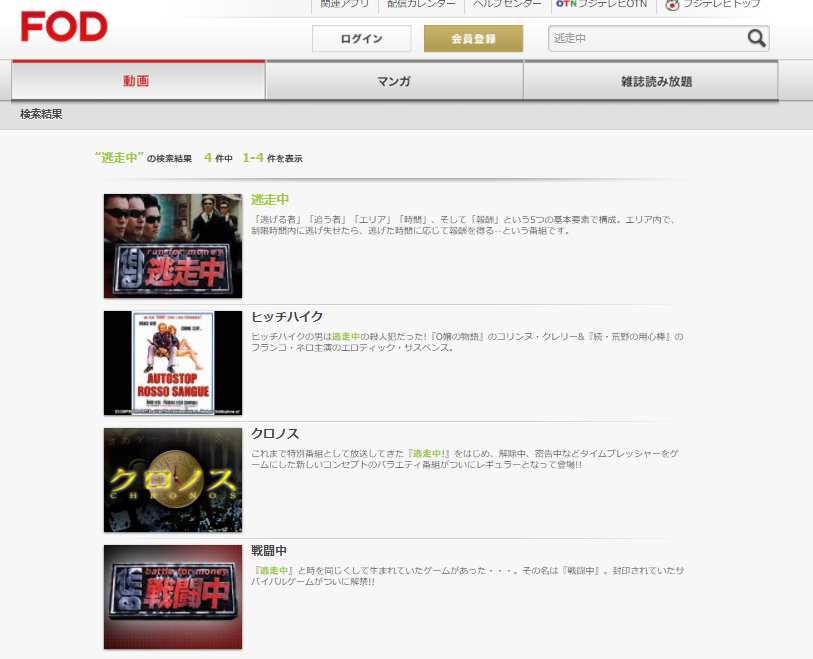Viewport: 813px width, 659px height.
Task: Click the green "逃走中" search results heading
Action: [119, 158]
